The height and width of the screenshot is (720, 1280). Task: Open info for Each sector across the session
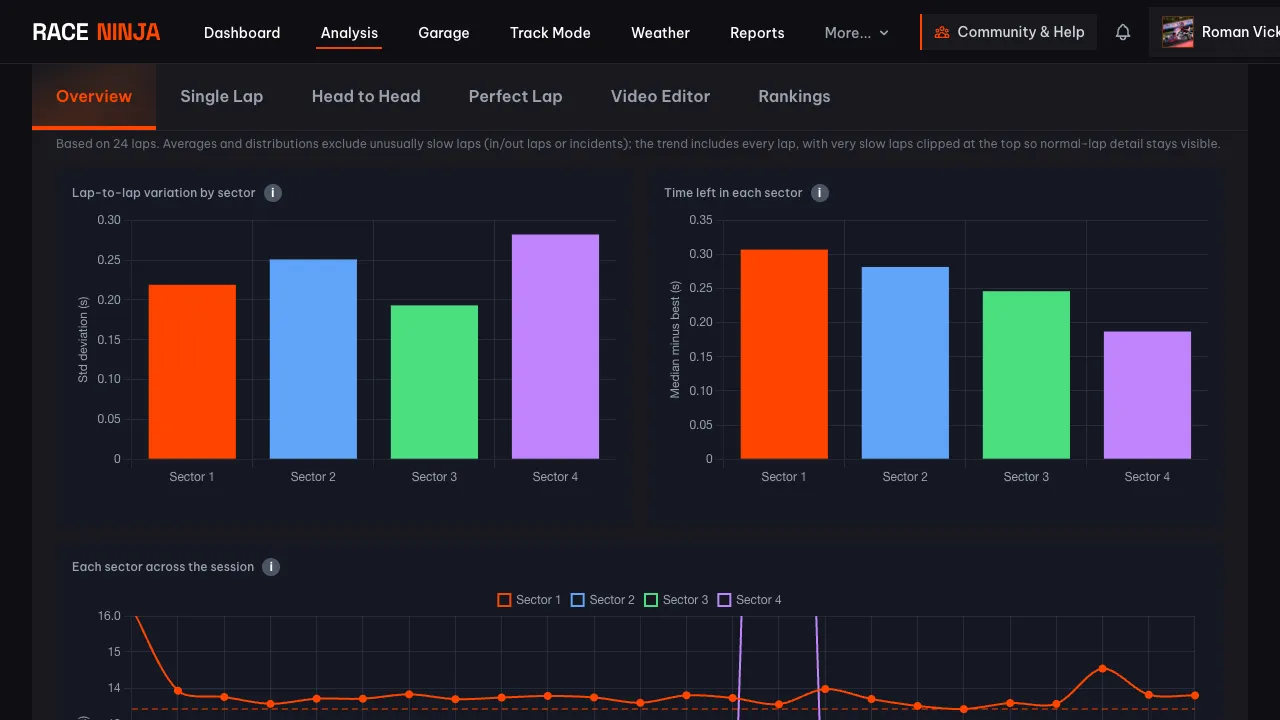(271, 567)
